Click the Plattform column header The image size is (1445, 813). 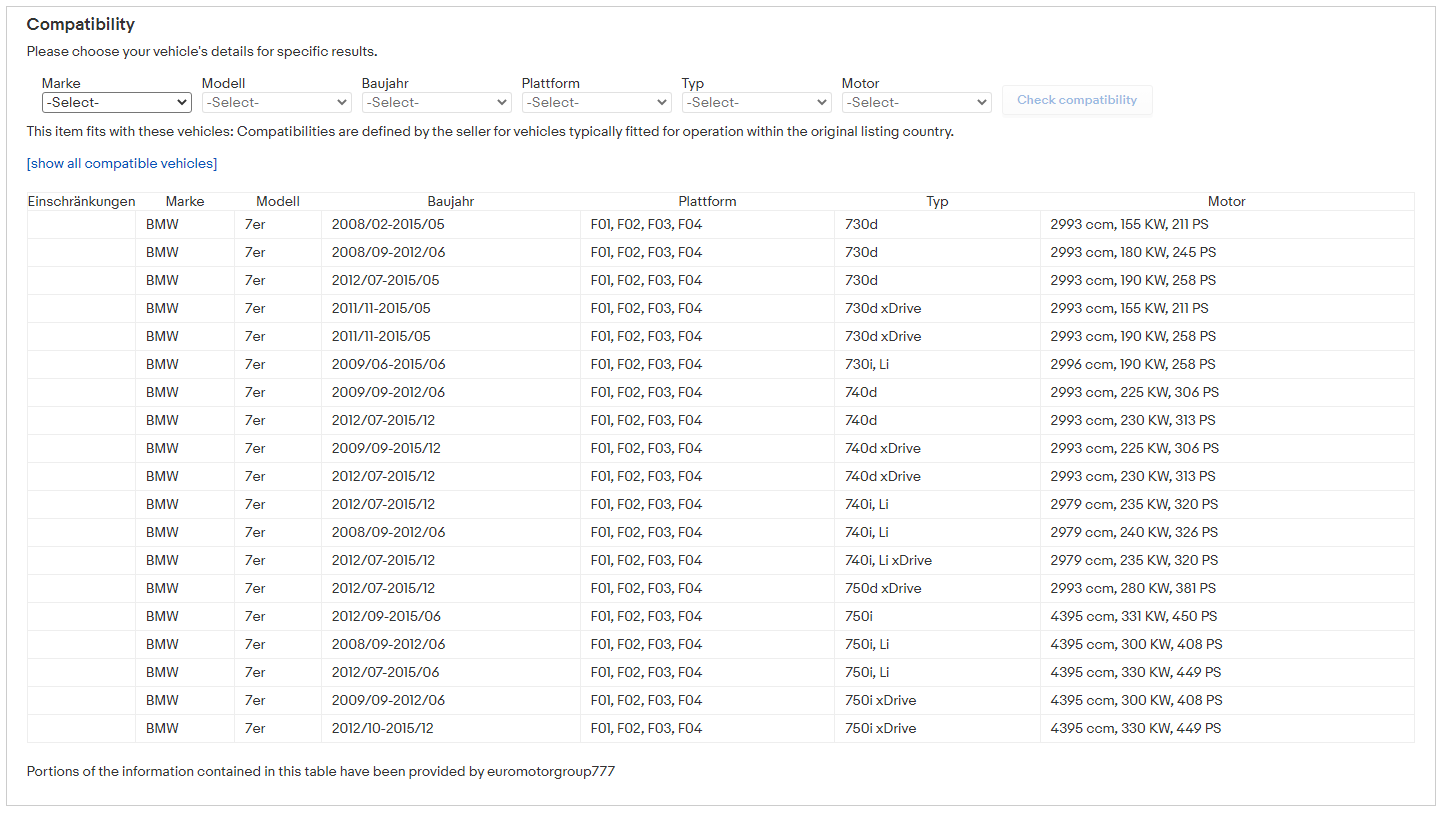(x=707, y=201)
